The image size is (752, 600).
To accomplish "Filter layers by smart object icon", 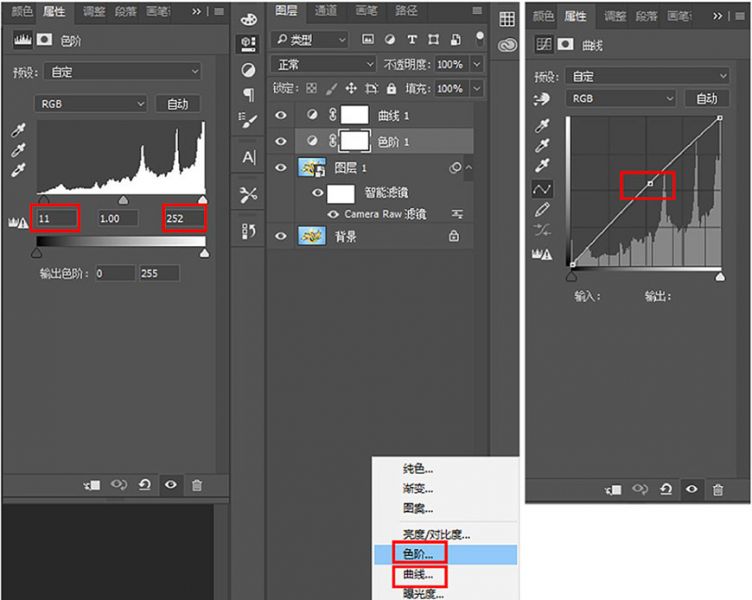I will coord(456,39).
